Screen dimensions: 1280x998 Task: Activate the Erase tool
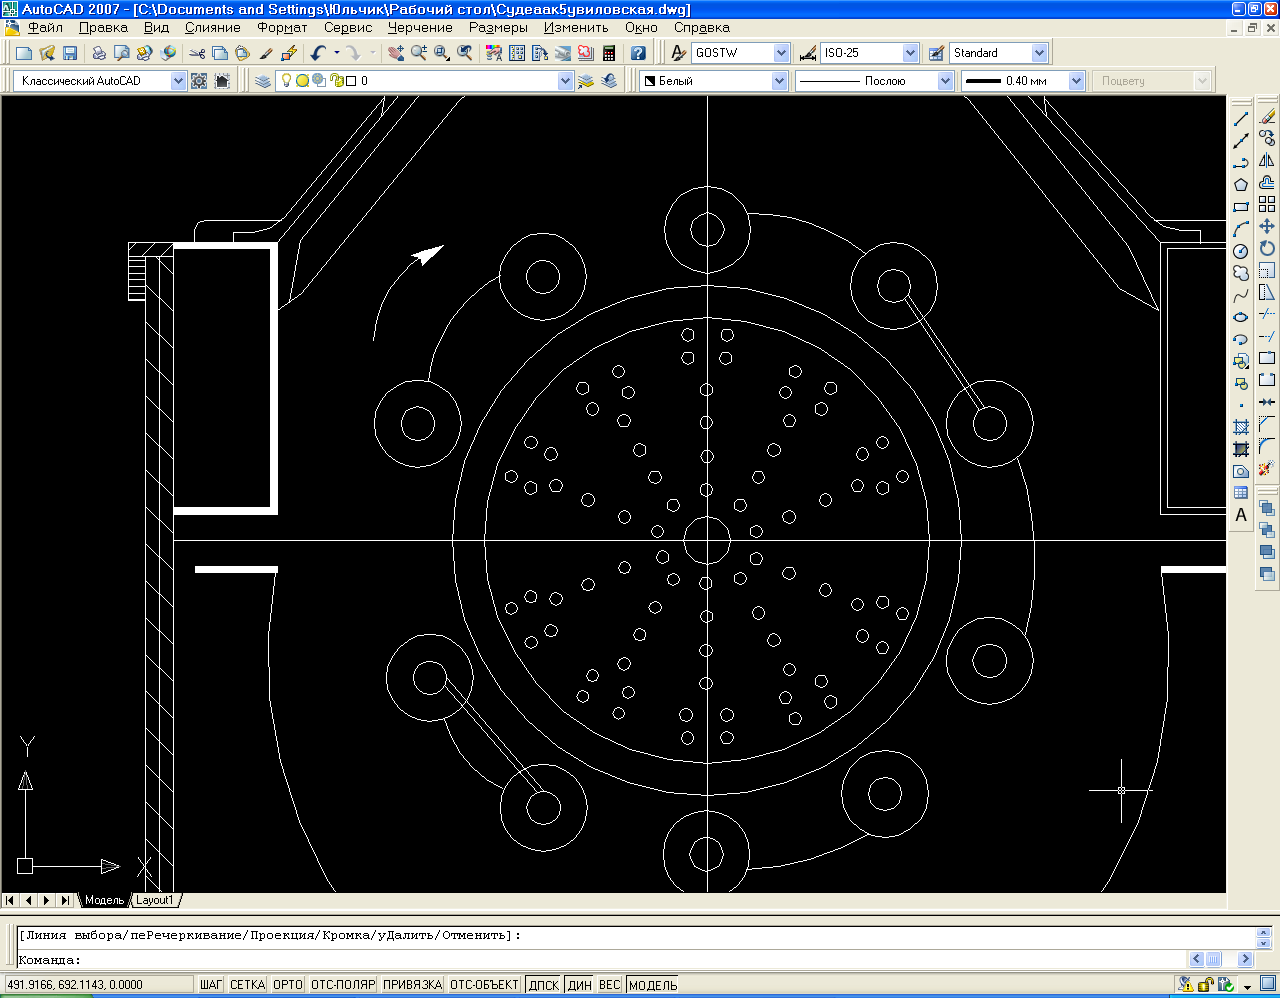[1267, 117]
